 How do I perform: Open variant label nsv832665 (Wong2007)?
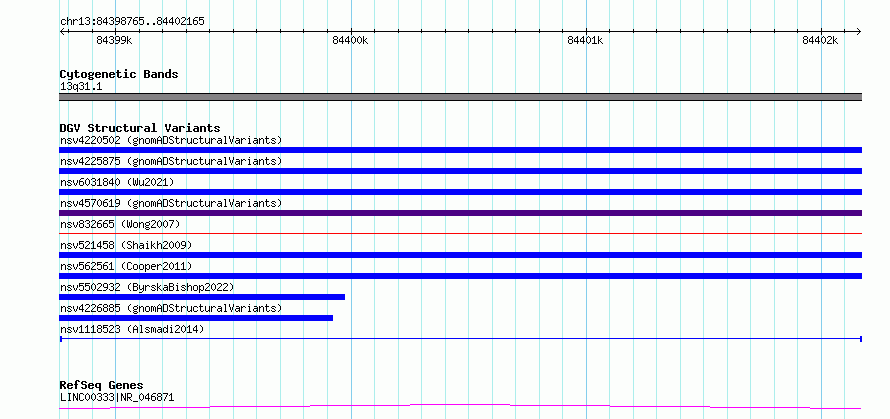pyautogui.click(x=120, y=224)
